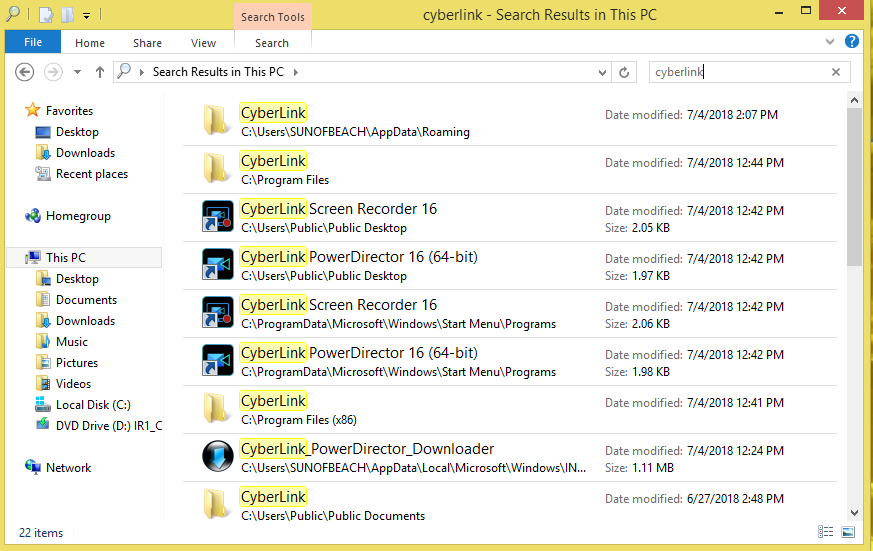Select PowerDirector 16 Start Menu shortcut

tap(509, 362)
